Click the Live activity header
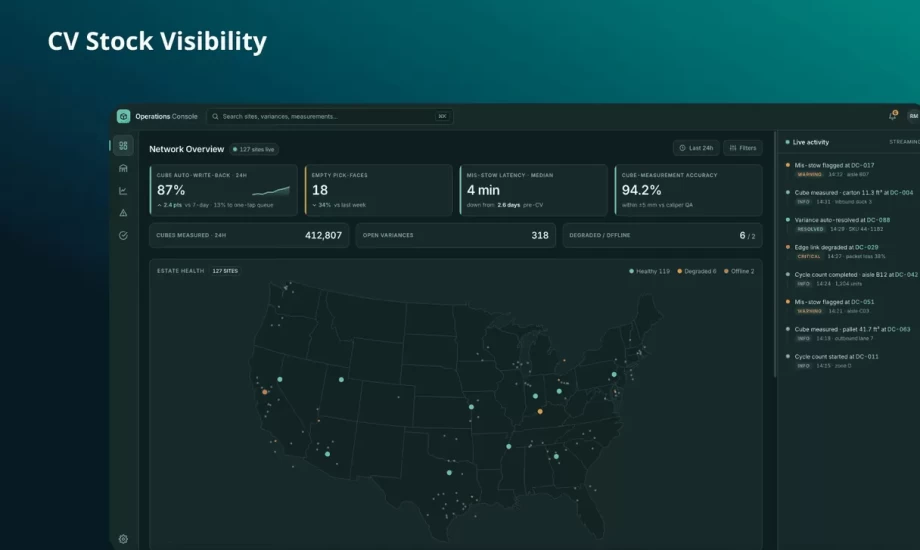 tap(811, 142)
